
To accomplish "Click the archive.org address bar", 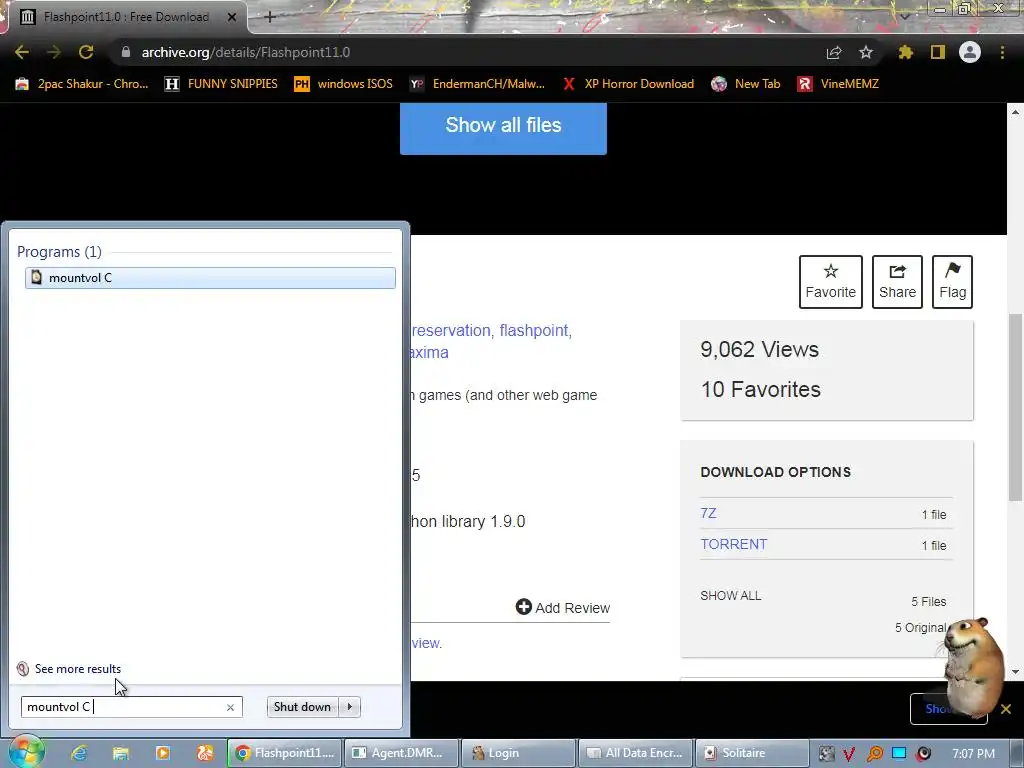I will coord(470,52).
